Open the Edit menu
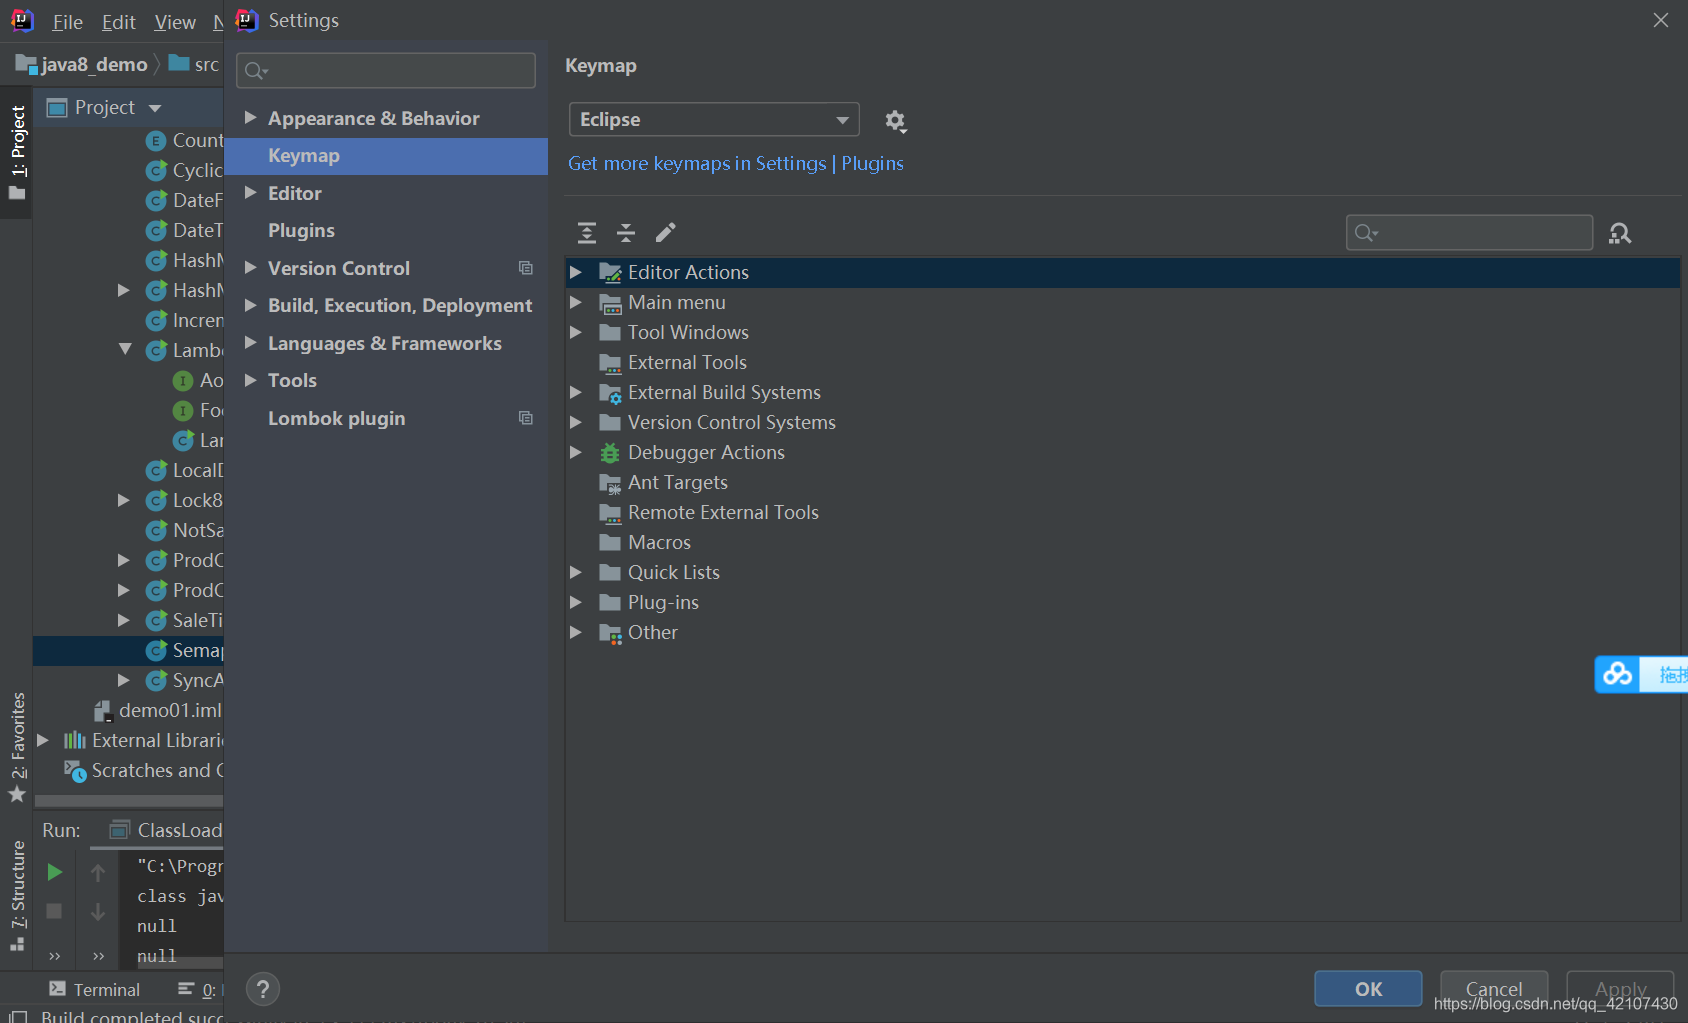The width and height of the screenshot is (1688, 1023). pos(118,22)
